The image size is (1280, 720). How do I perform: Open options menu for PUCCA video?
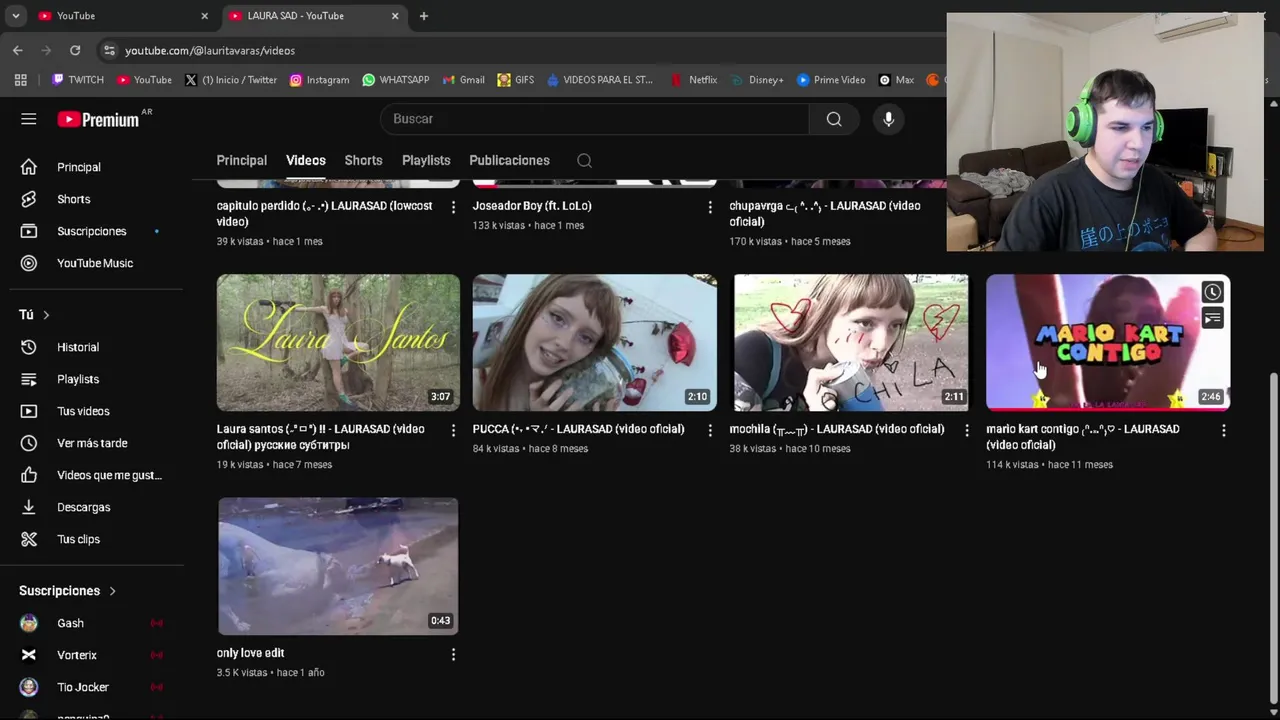[x=710, y=430]
